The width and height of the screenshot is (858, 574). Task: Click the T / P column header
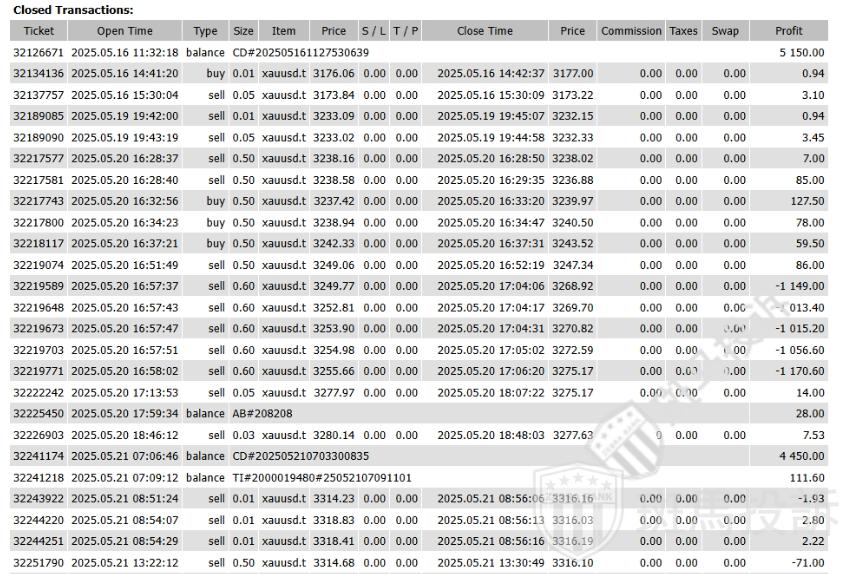406,31
